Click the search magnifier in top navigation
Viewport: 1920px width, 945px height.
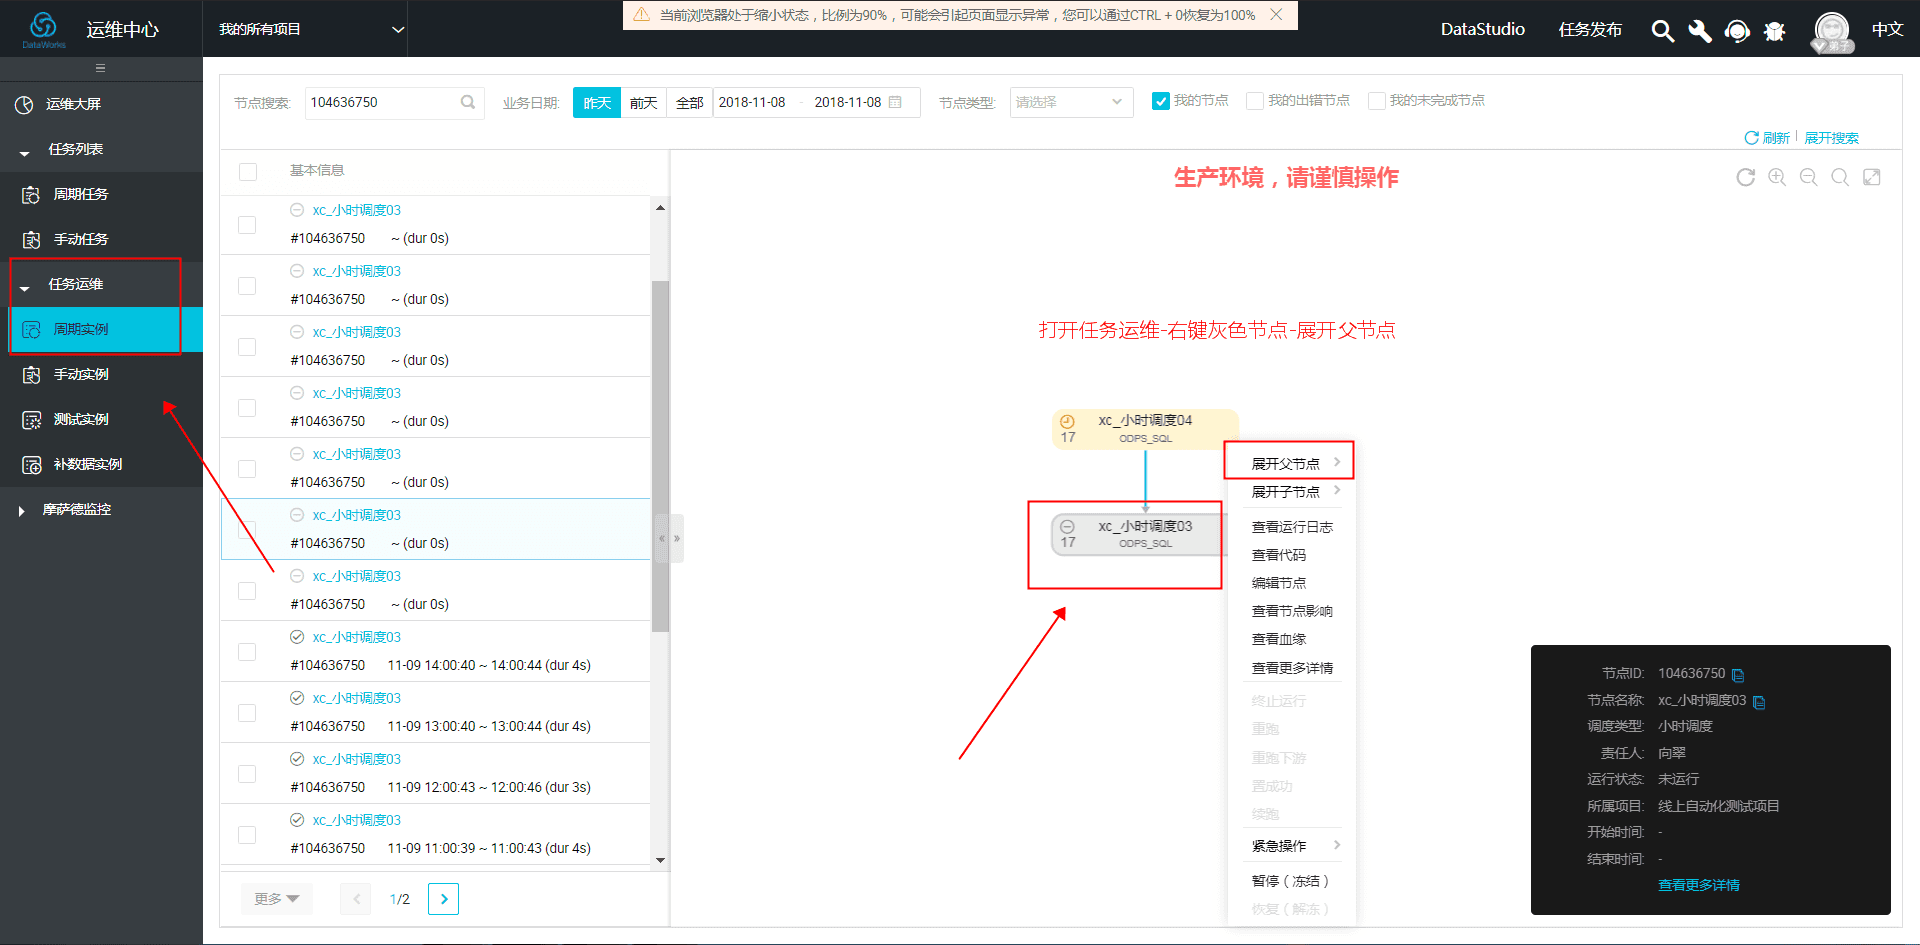pyautogui.click(x=1662, y=31)
